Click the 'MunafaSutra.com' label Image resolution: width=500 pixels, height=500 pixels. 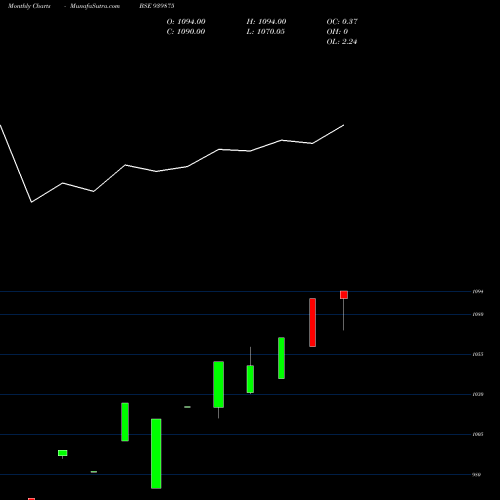pos(95,6)
